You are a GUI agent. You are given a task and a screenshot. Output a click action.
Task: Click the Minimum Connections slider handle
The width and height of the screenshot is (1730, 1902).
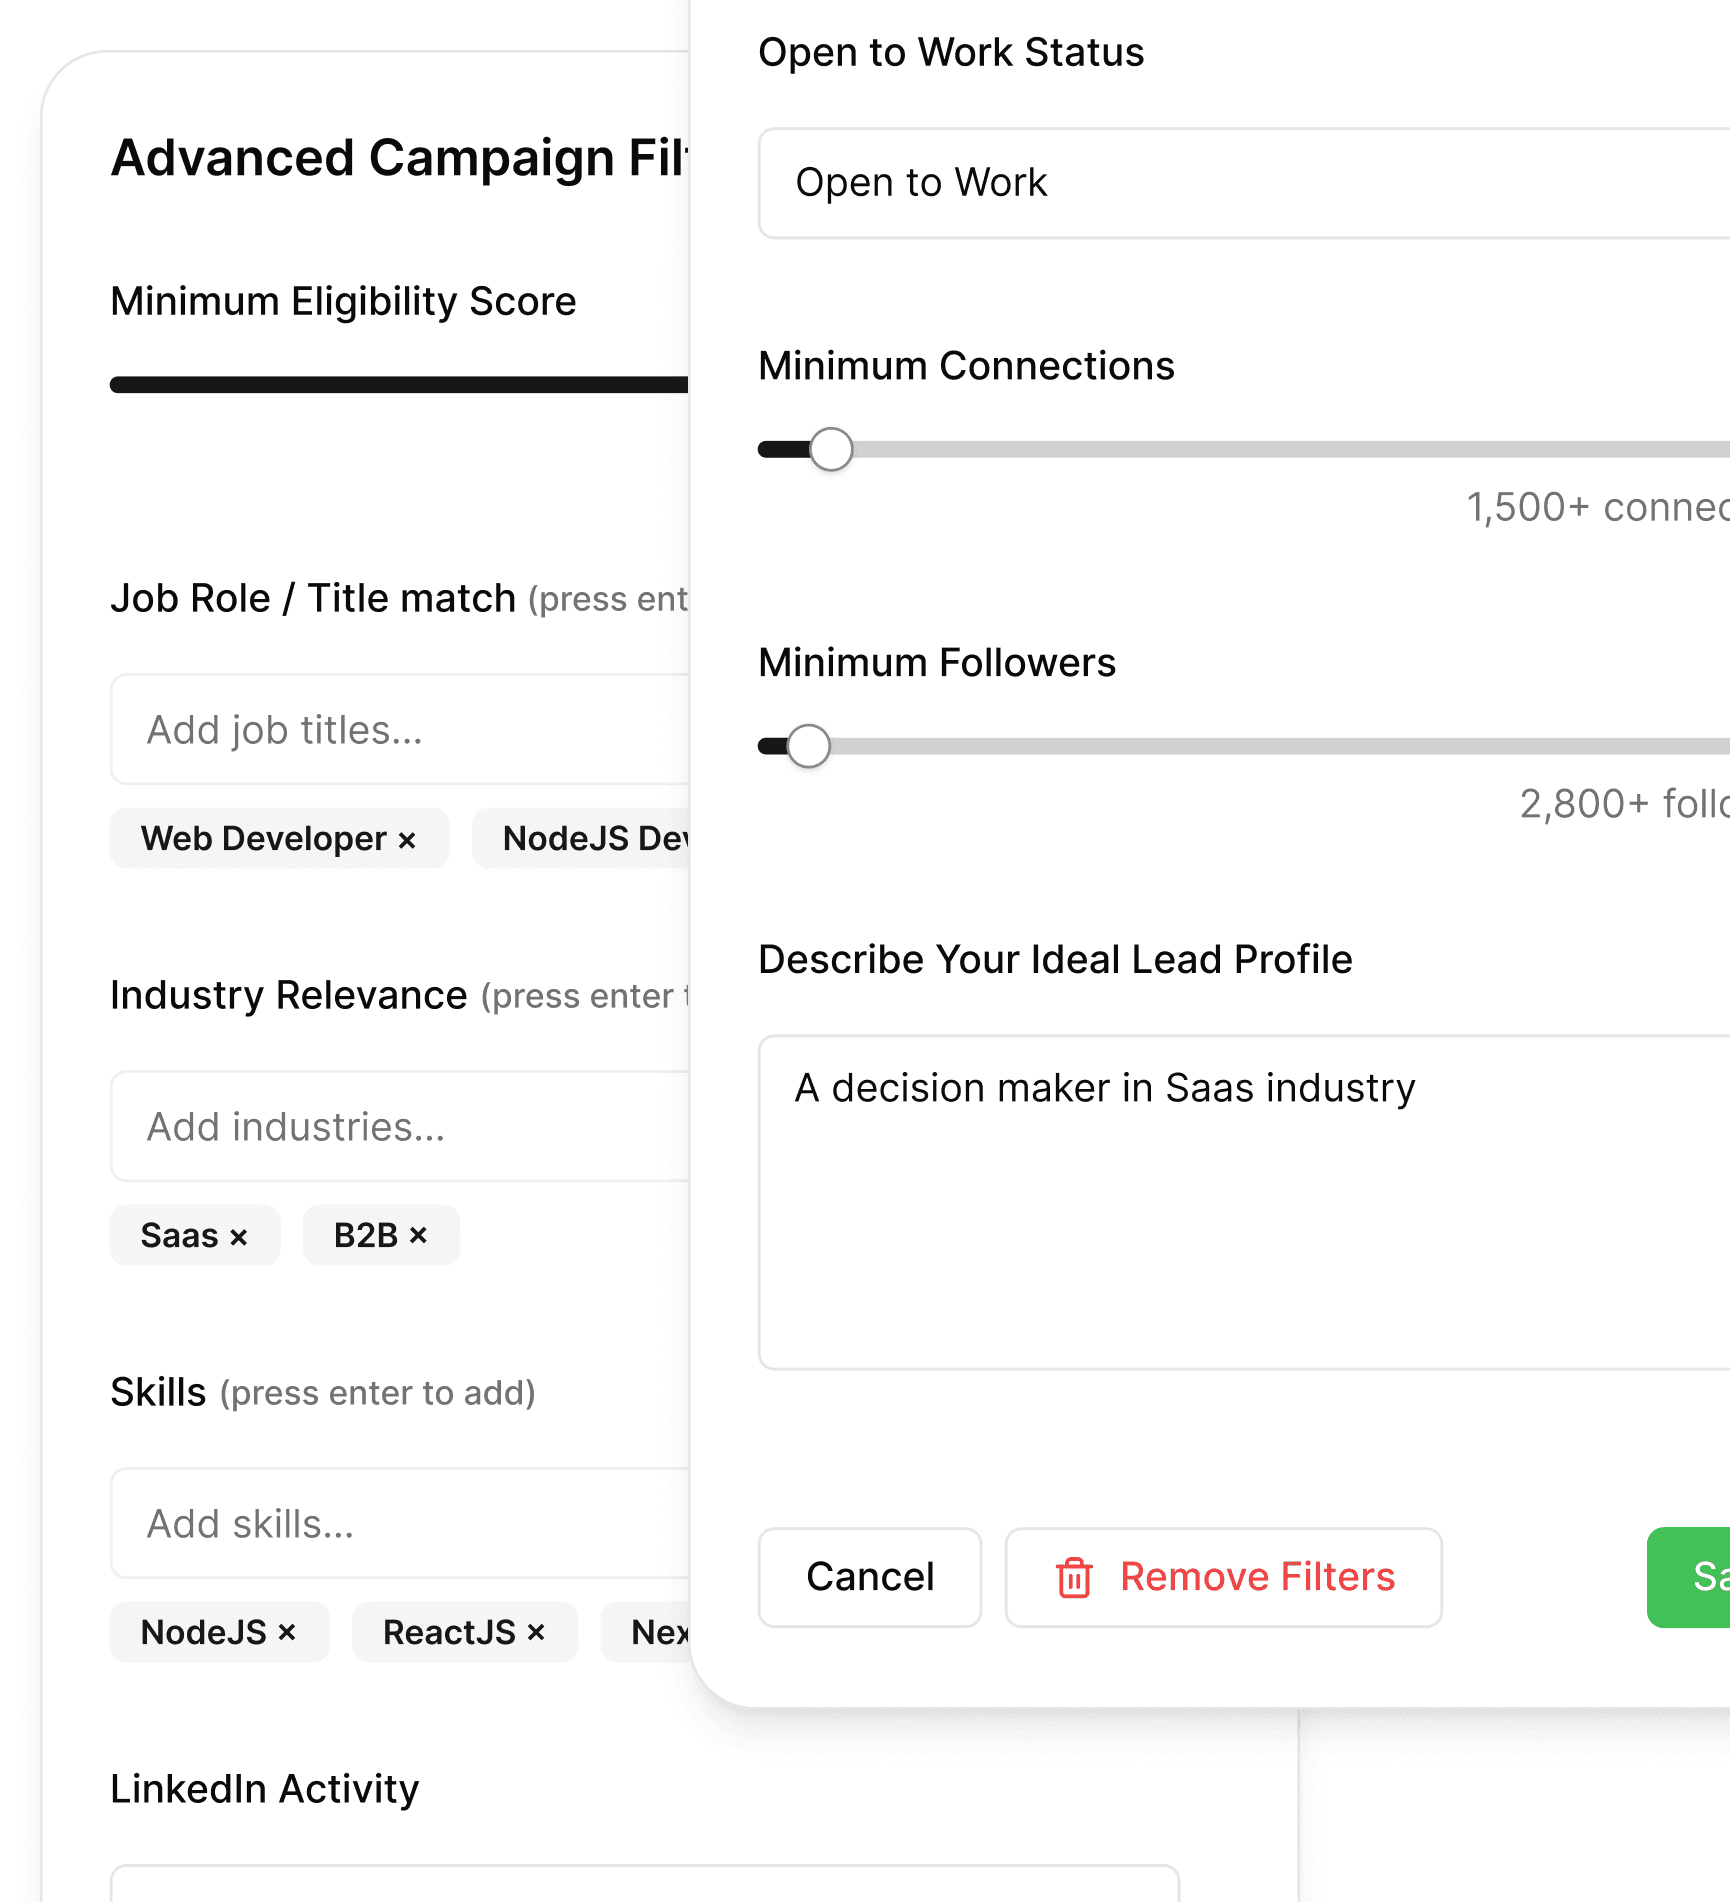(x=831, y=449)
